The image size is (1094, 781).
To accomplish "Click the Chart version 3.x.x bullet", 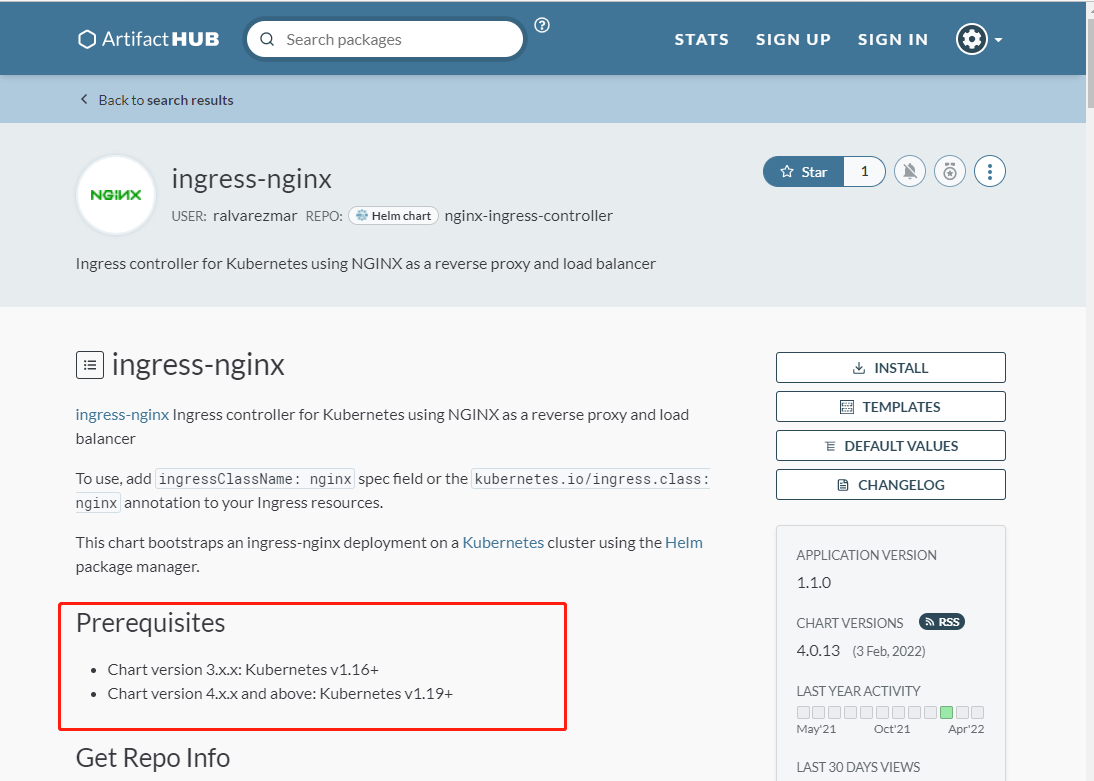I will tap(243, 669).
